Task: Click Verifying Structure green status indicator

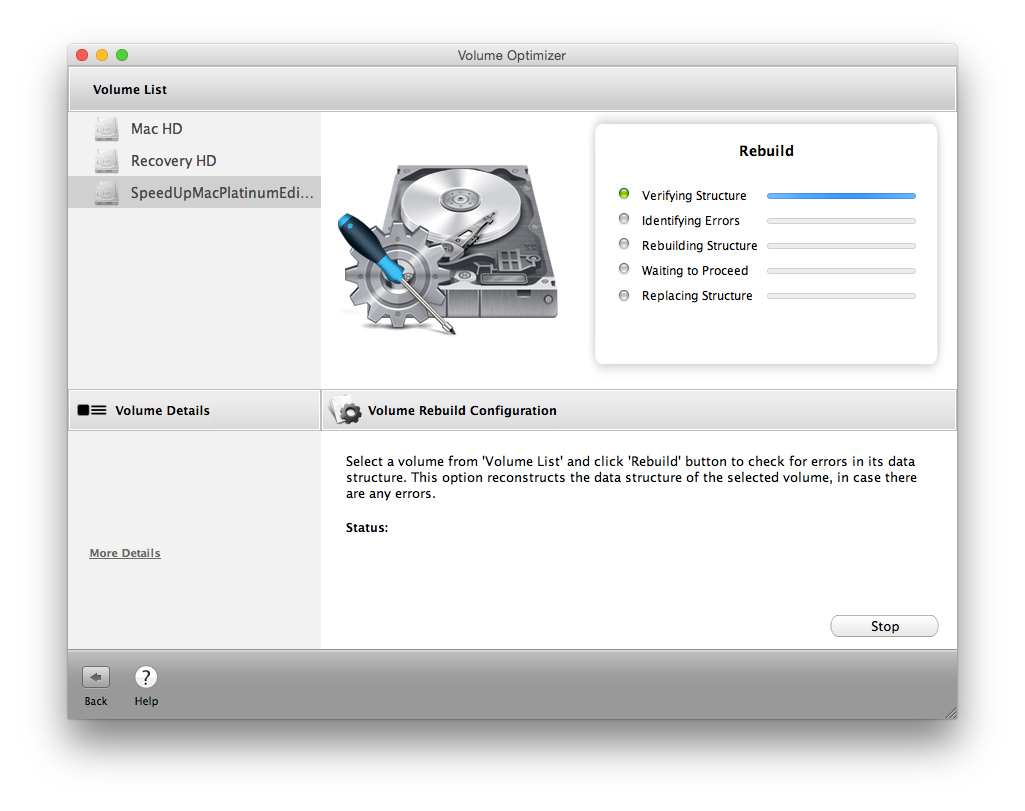Action: 624,194
